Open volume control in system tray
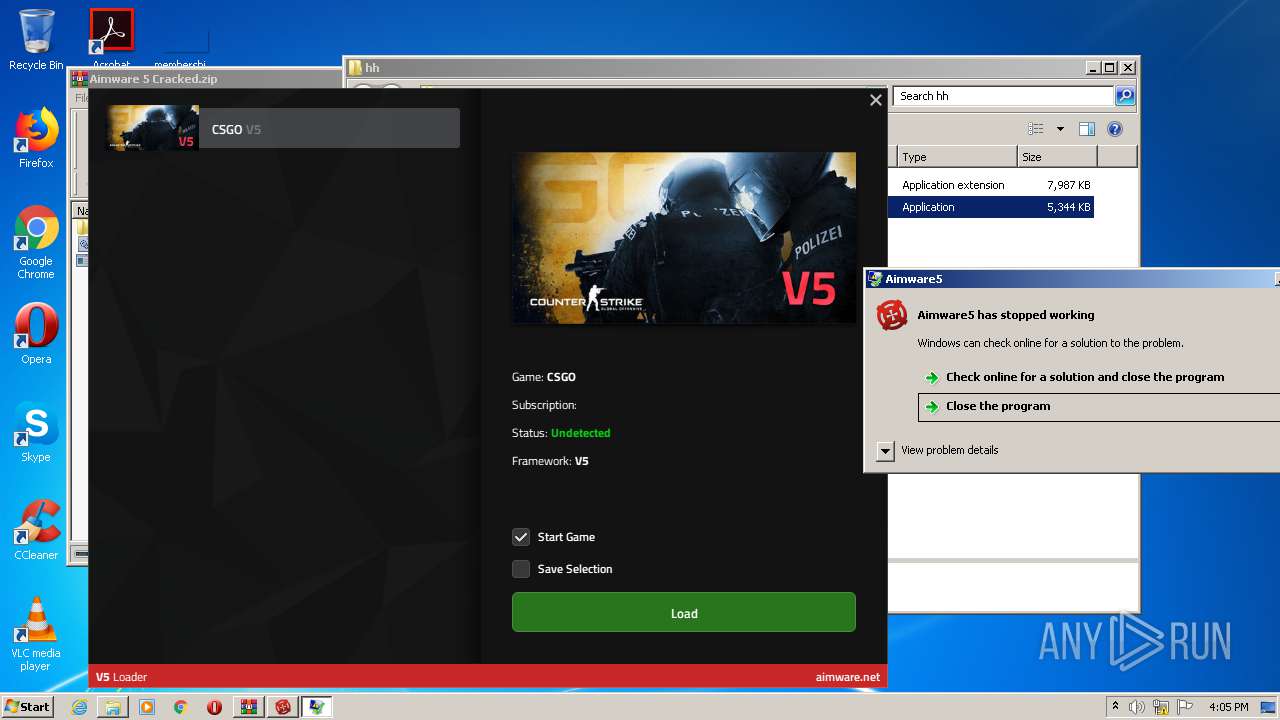This screenshot has width=1280, height=720. [1137, 707]
